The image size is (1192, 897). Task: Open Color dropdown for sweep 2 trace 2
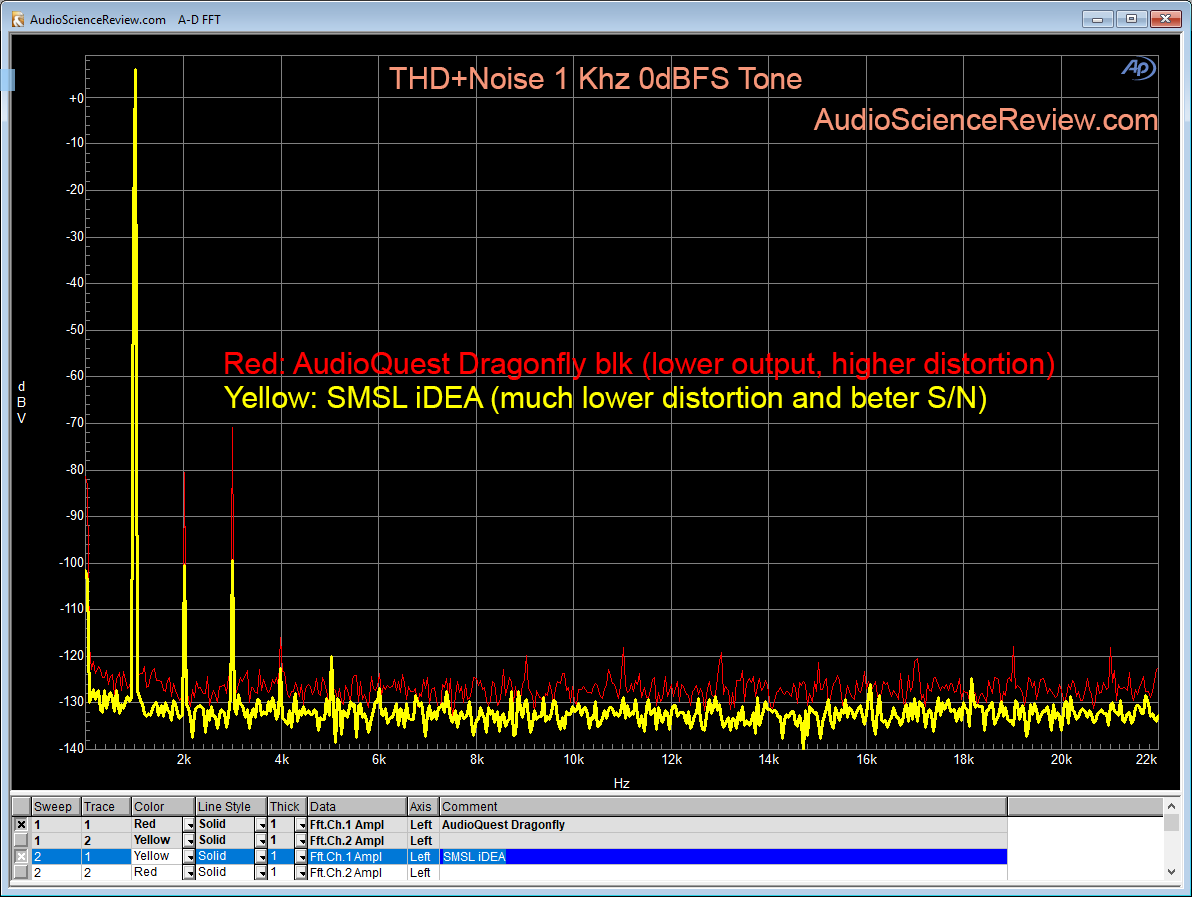click(189, 873)
